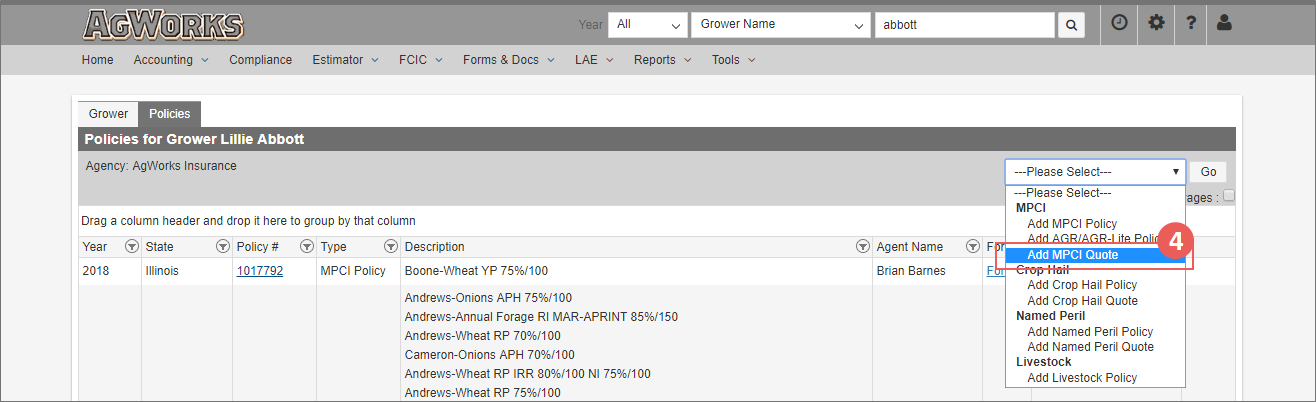Click the AgWorks logo

[163, 24]
